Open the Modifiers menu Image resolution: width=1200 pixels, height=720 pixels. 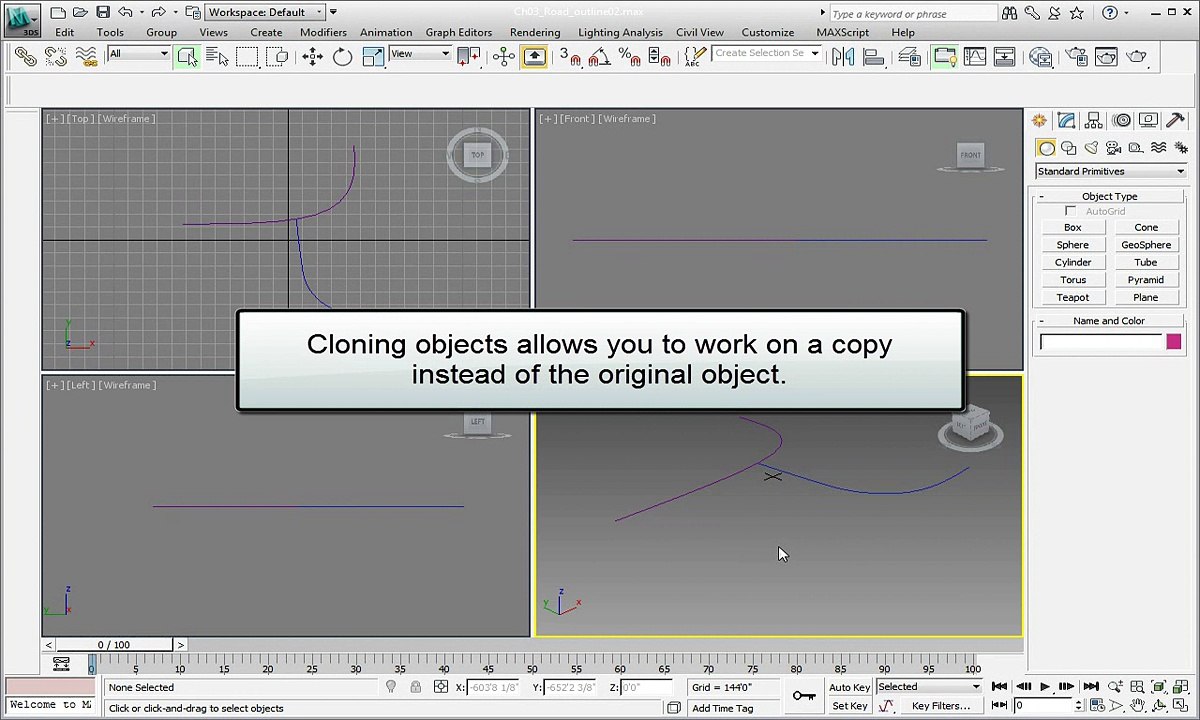coord(323,32)
